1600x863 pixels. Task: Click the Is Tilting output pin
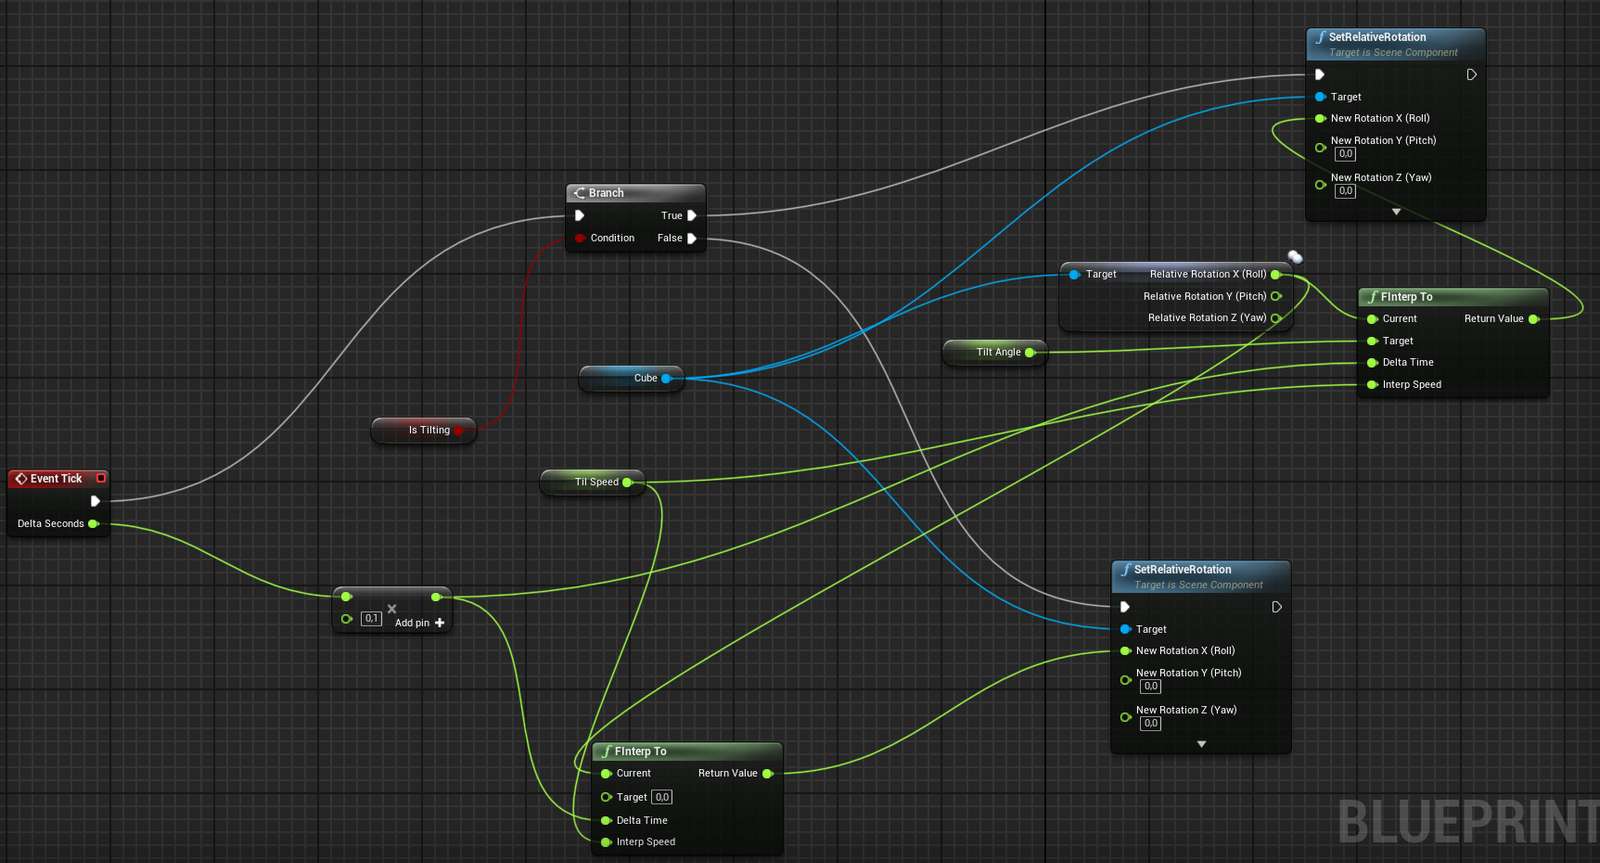pos(458,431)
